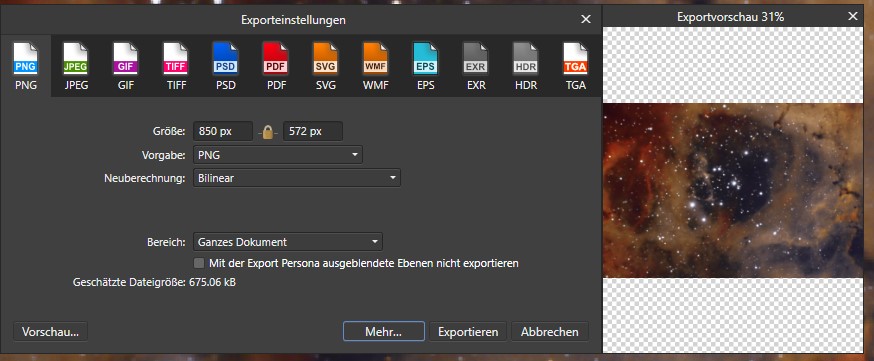The height and width of the screenshot is (361, 874).
Task: Click the Exportieren button
Action: pyautogui.click(x=468, y=332)
